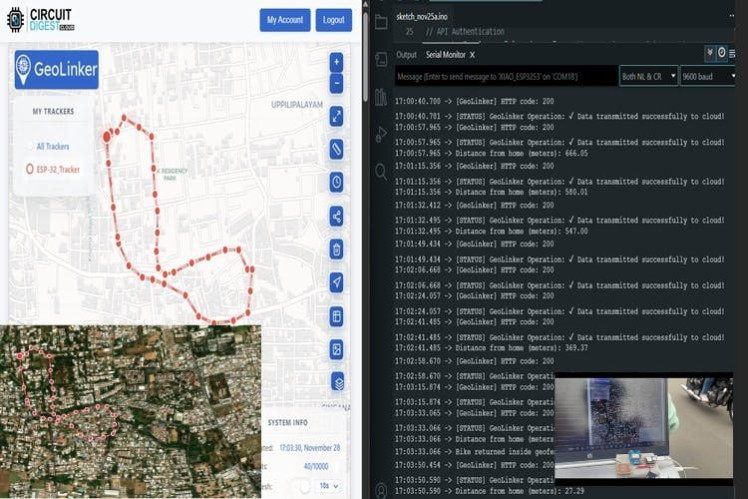Select the sketch_nov25a.ino file tab

[430, 17]
